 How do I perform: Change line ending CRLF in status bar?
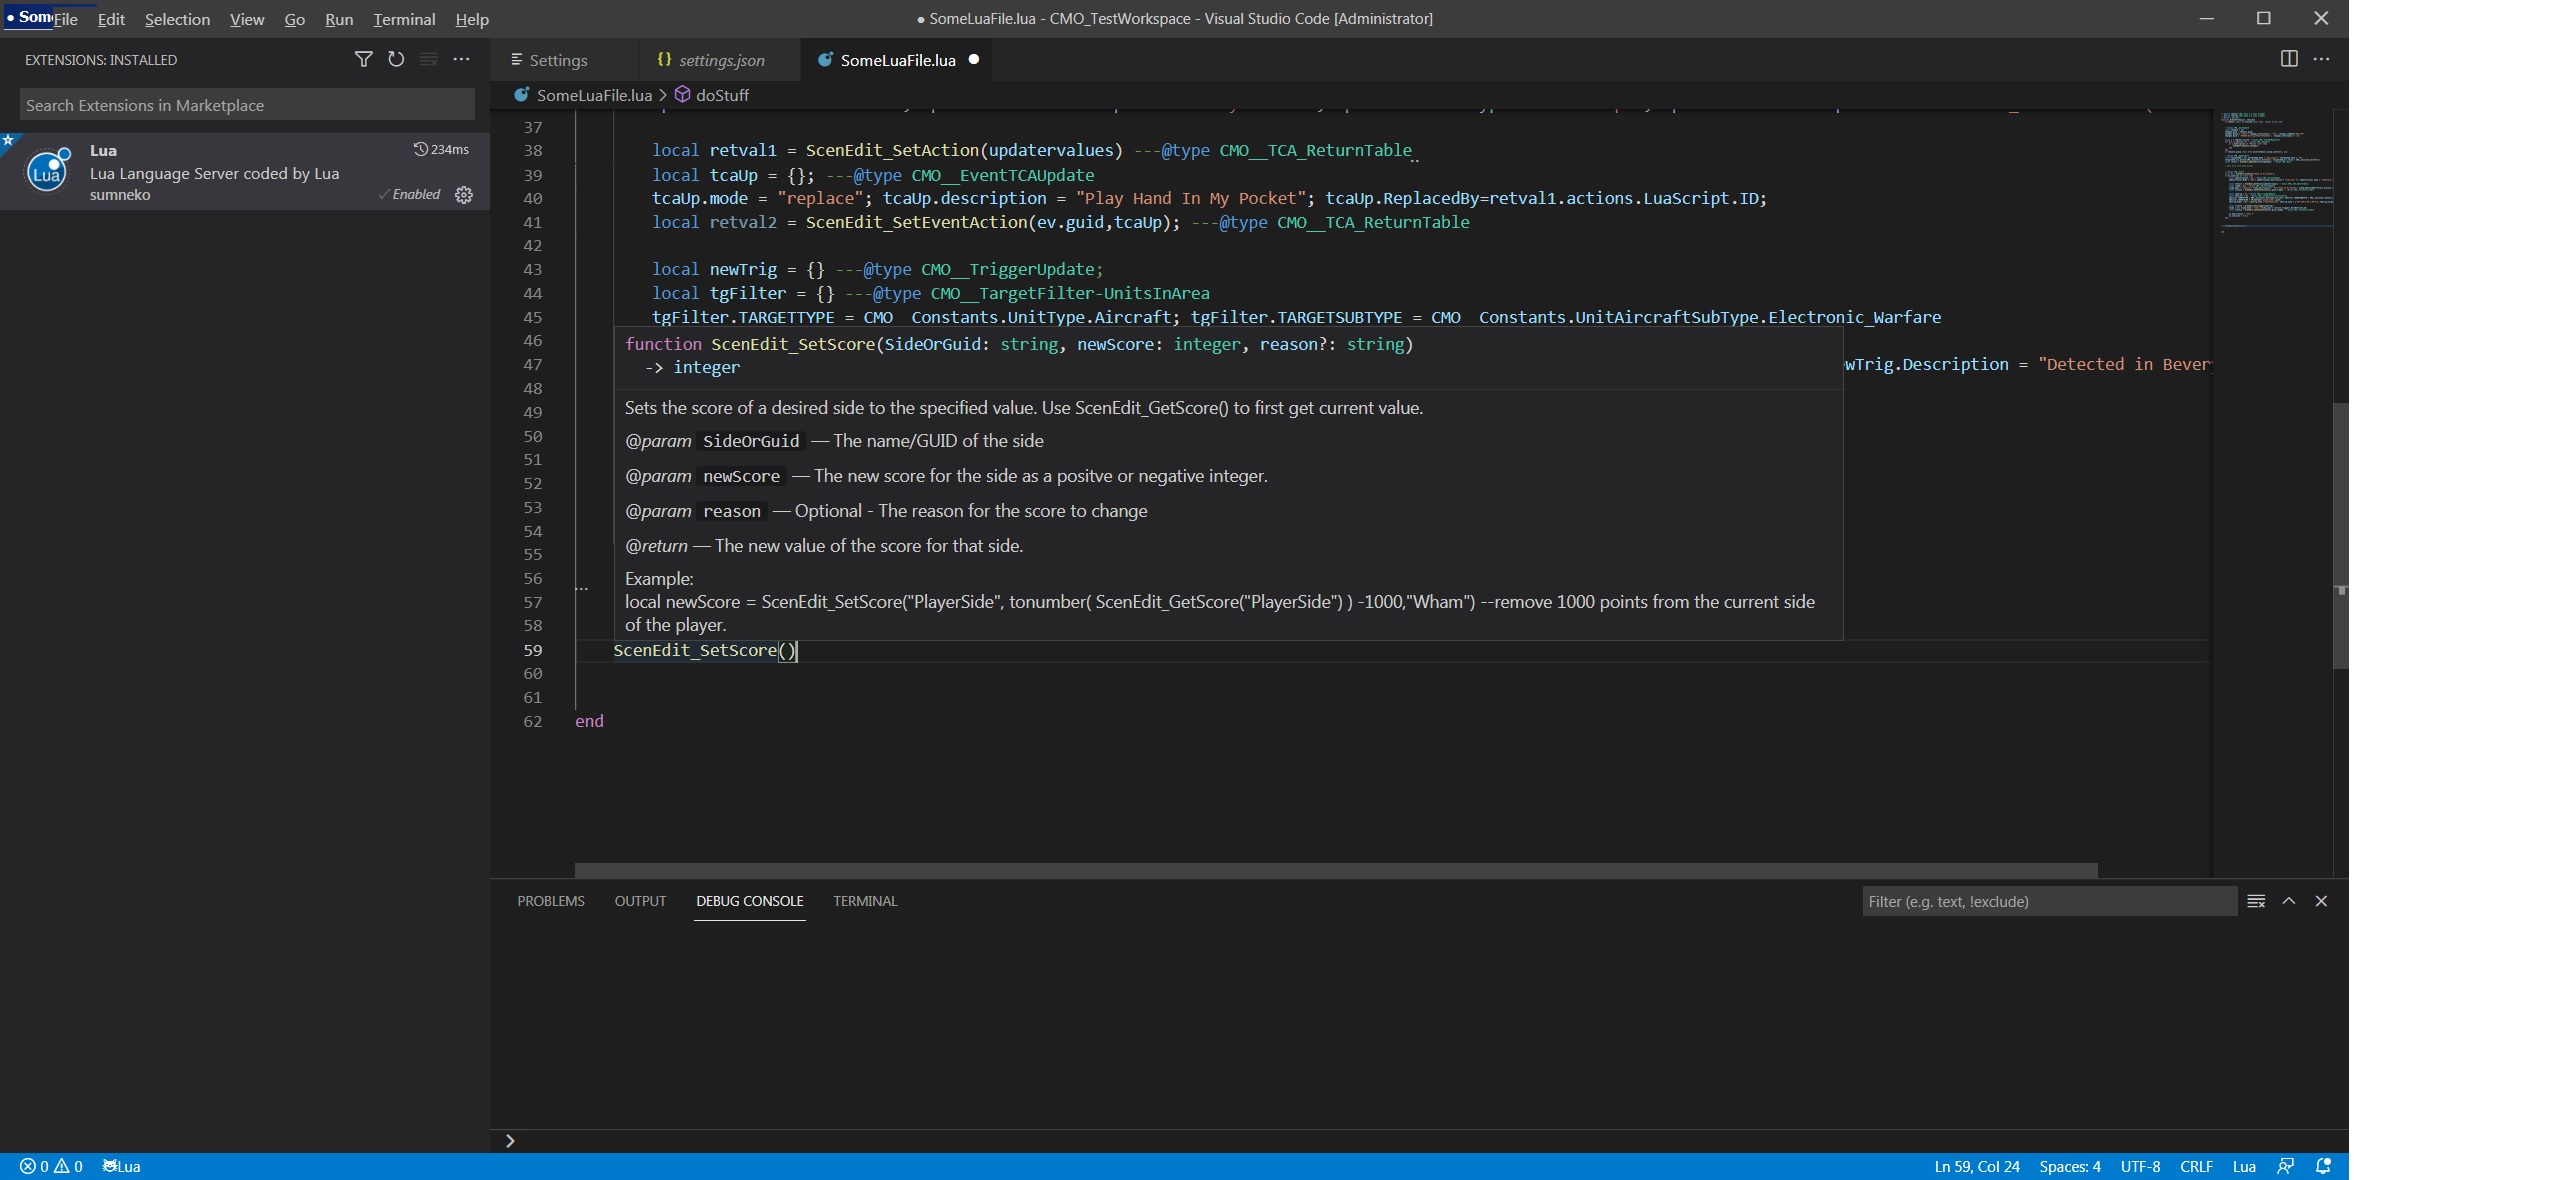coord(2196,1166)
